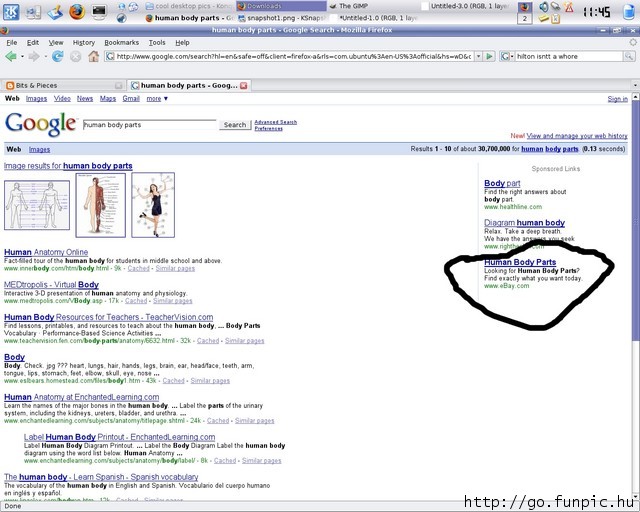Screen dimensions: 640x512
Task: Click the panel clock showing 11:45
Action: coord(597,12)
